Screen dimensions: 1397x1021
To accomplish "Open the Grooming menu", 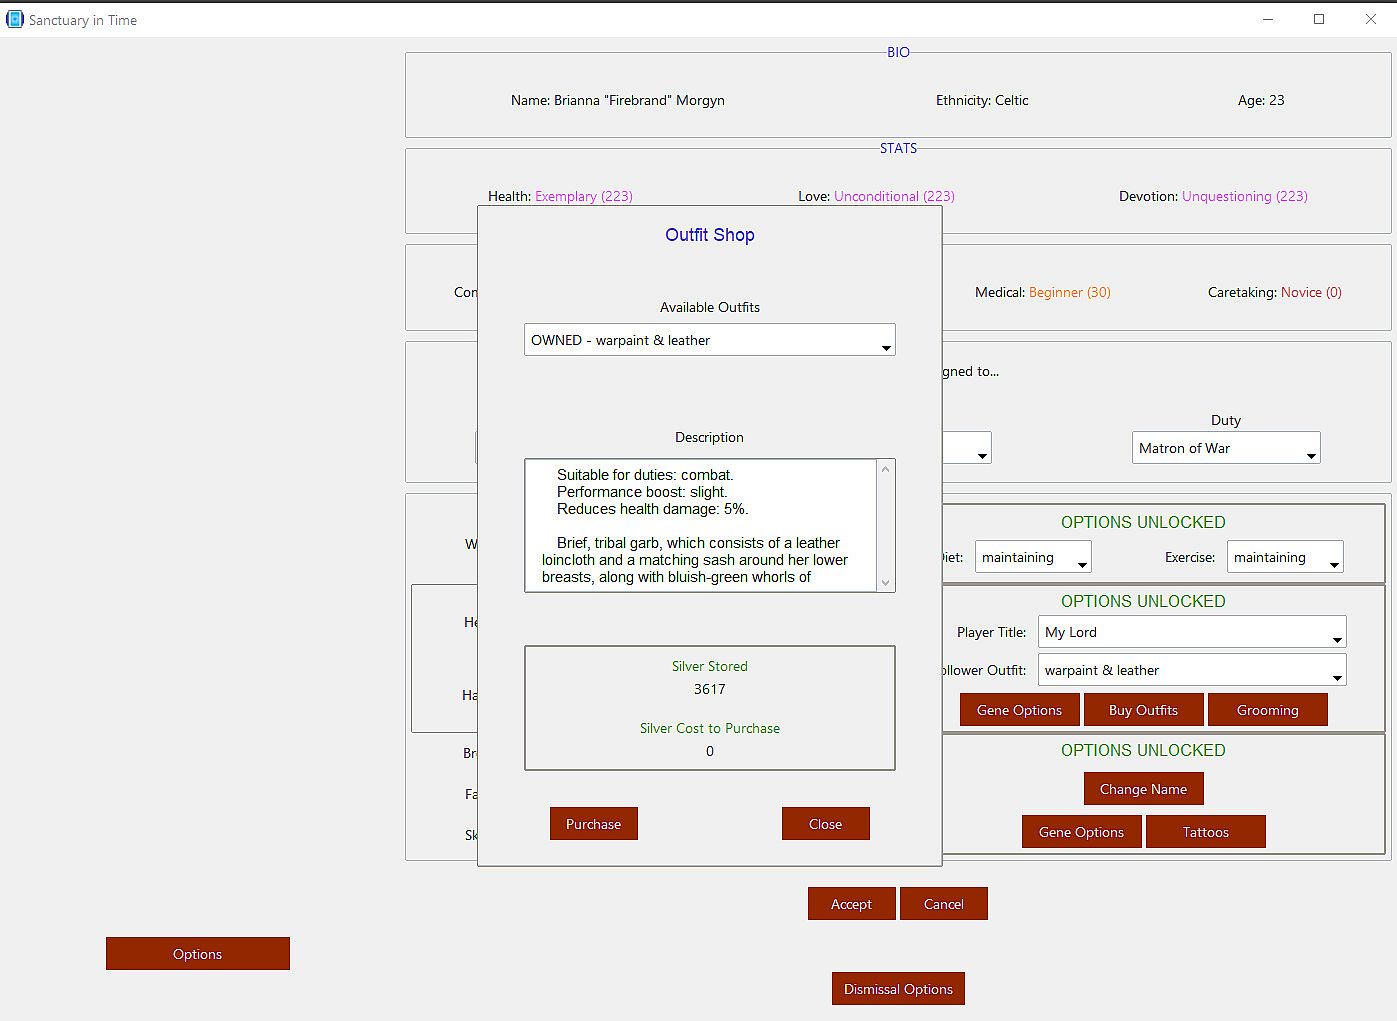I will (x=1267, y=710).
